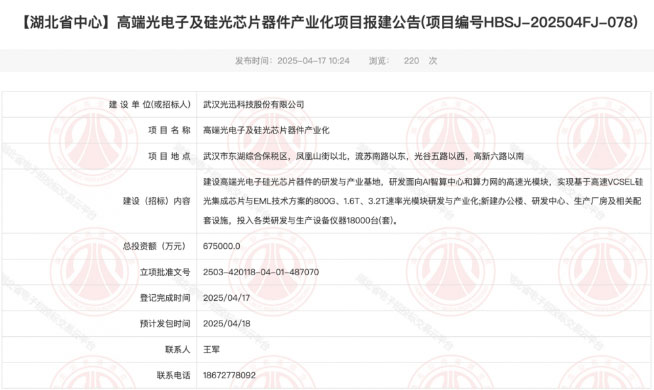Click the publish time 2025-04-17 10:24
This screenshot has width=654, height=390.
[313, 61]
